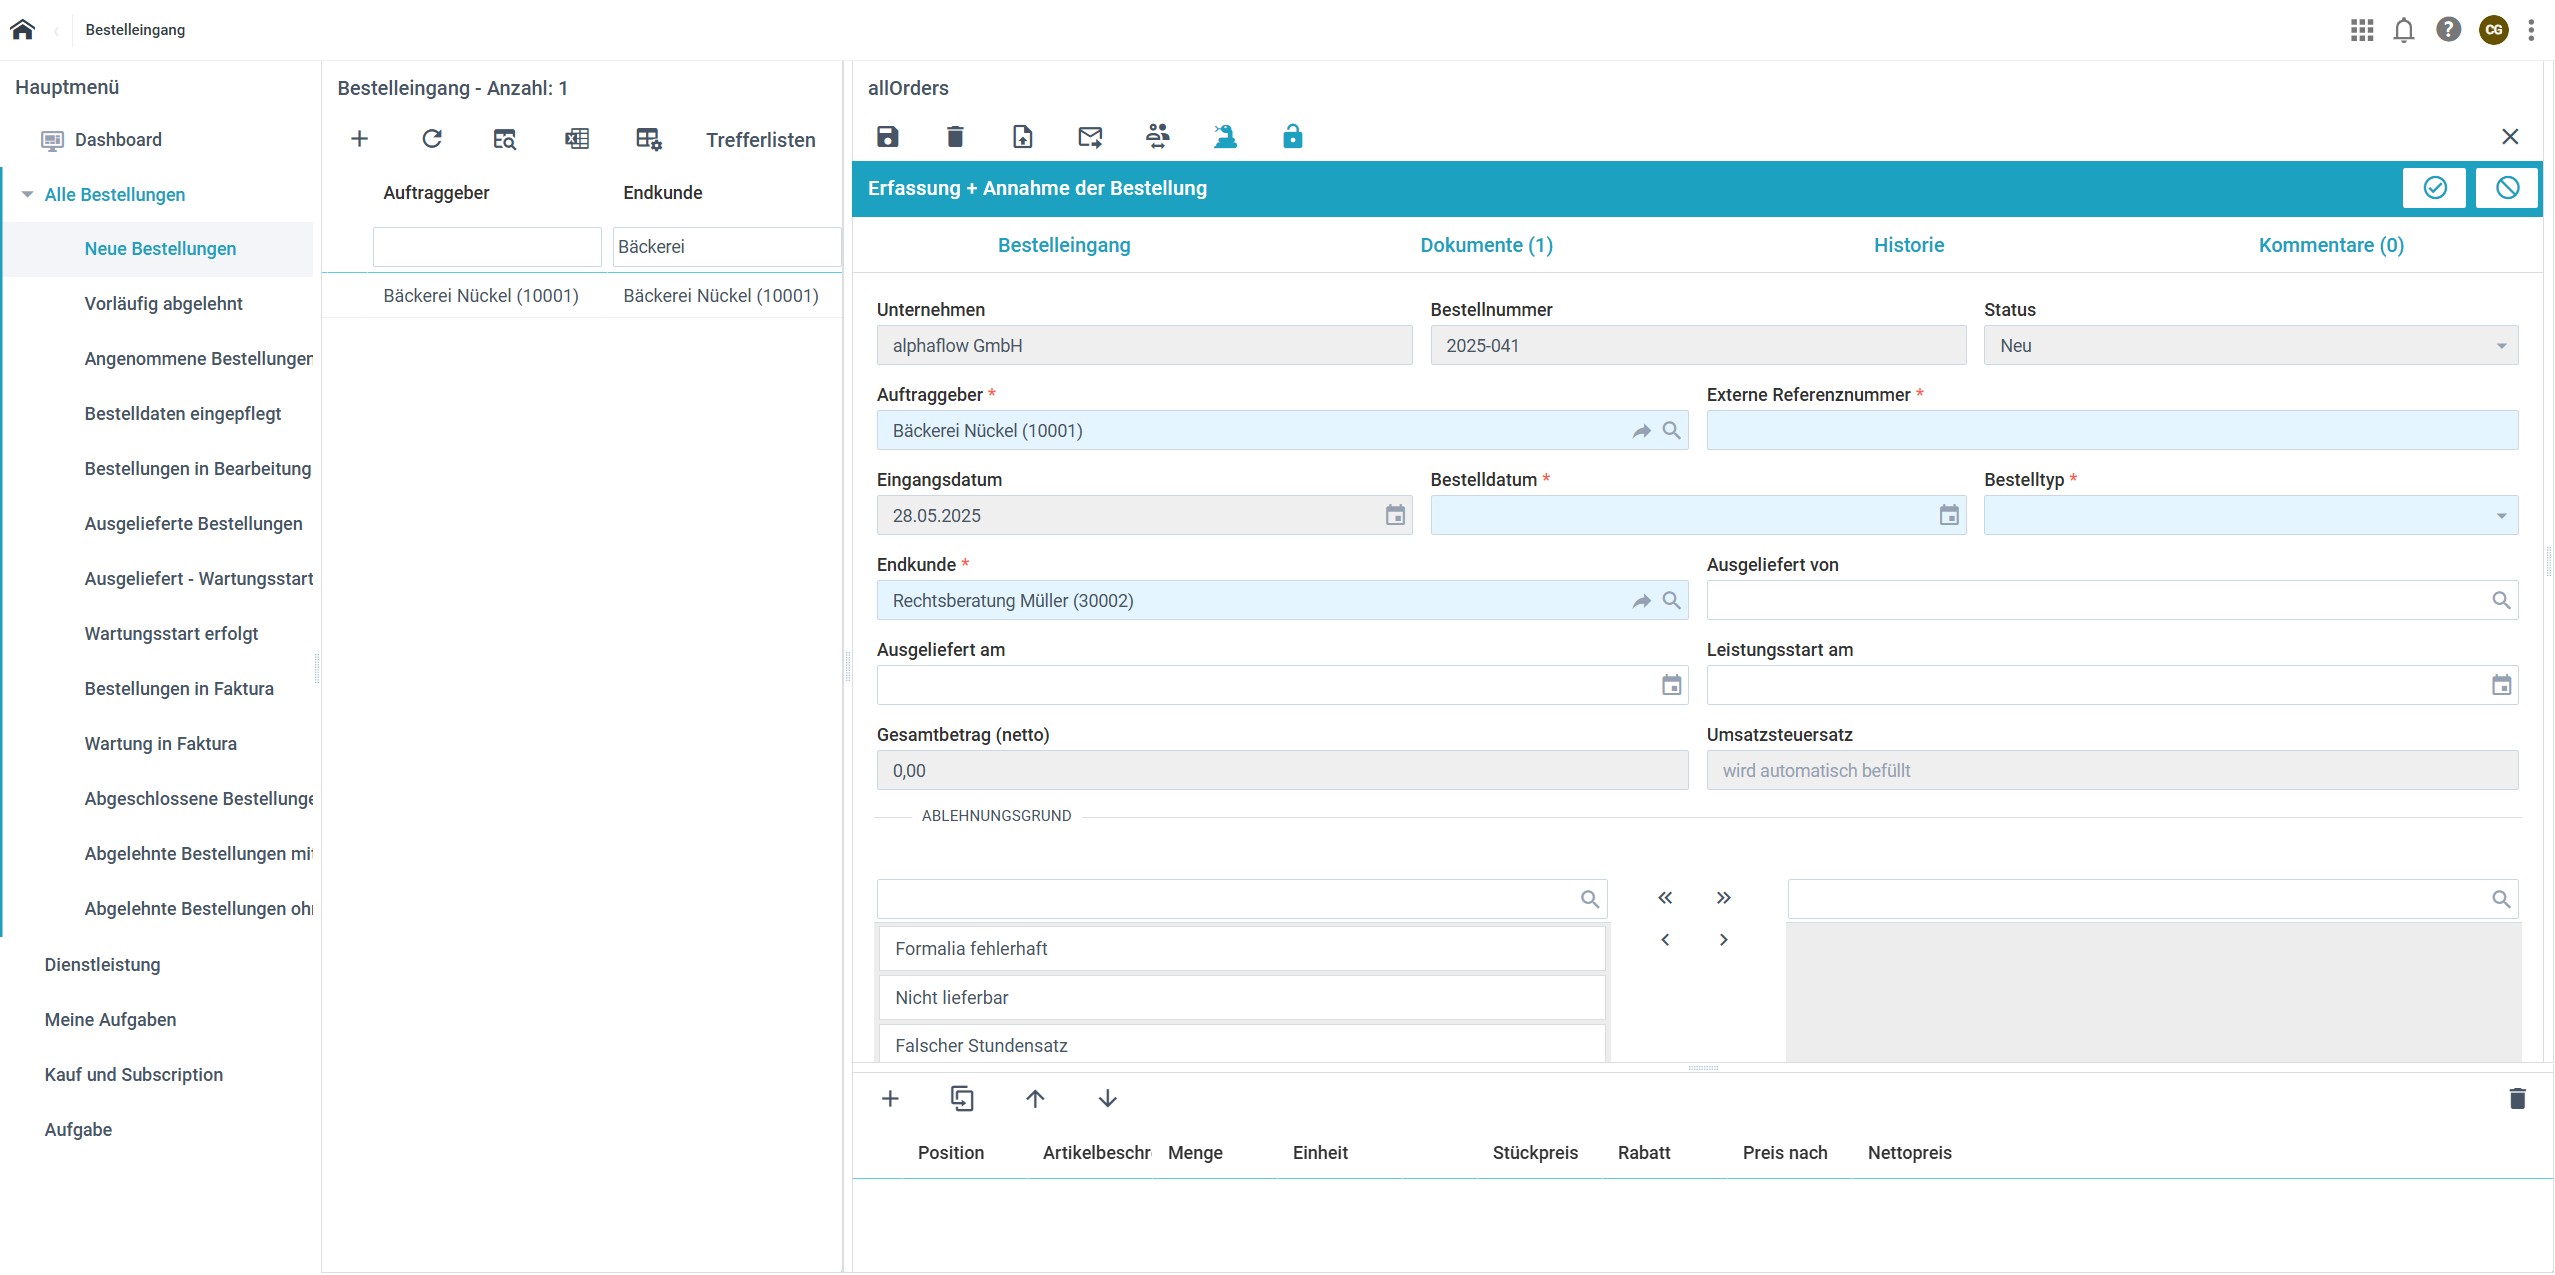Open the Bestelltyp dropdown
The image size is (2555, 1275).
click(2502, 515)
